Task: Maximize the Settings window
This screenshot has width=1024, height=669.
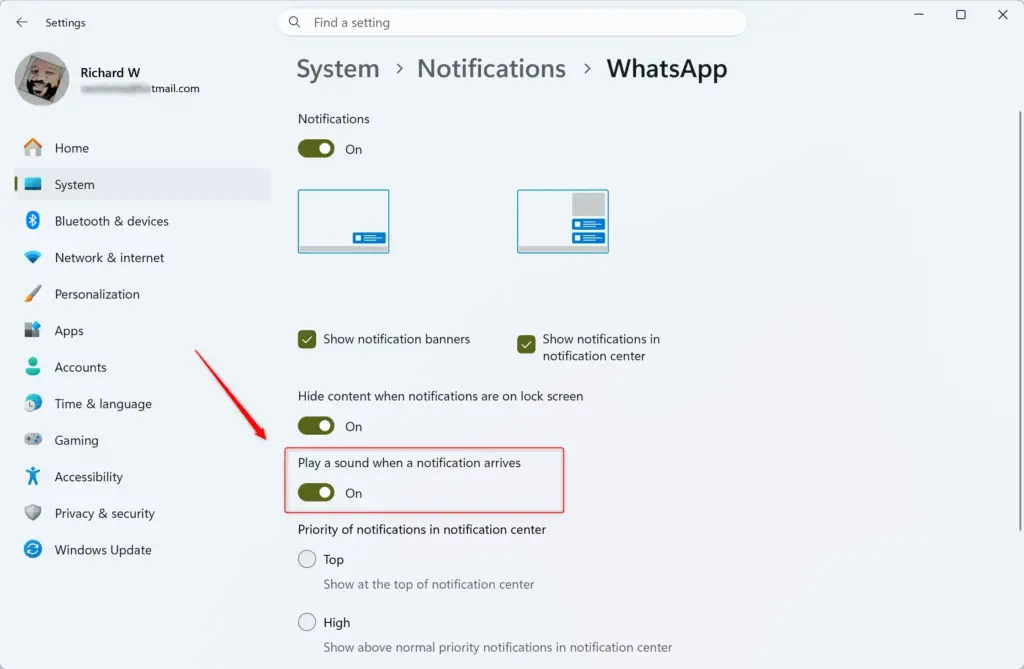Action: click(x=961, y=14)
